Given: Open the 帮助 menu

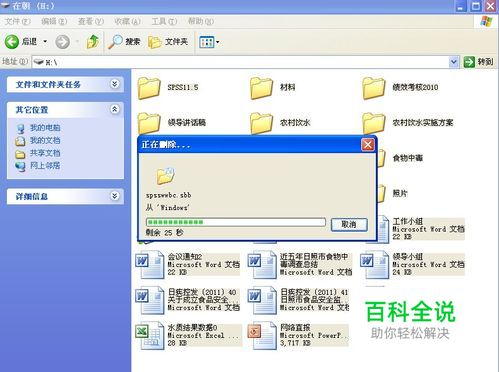Looking at the screenshot, I should coord(201,22).
